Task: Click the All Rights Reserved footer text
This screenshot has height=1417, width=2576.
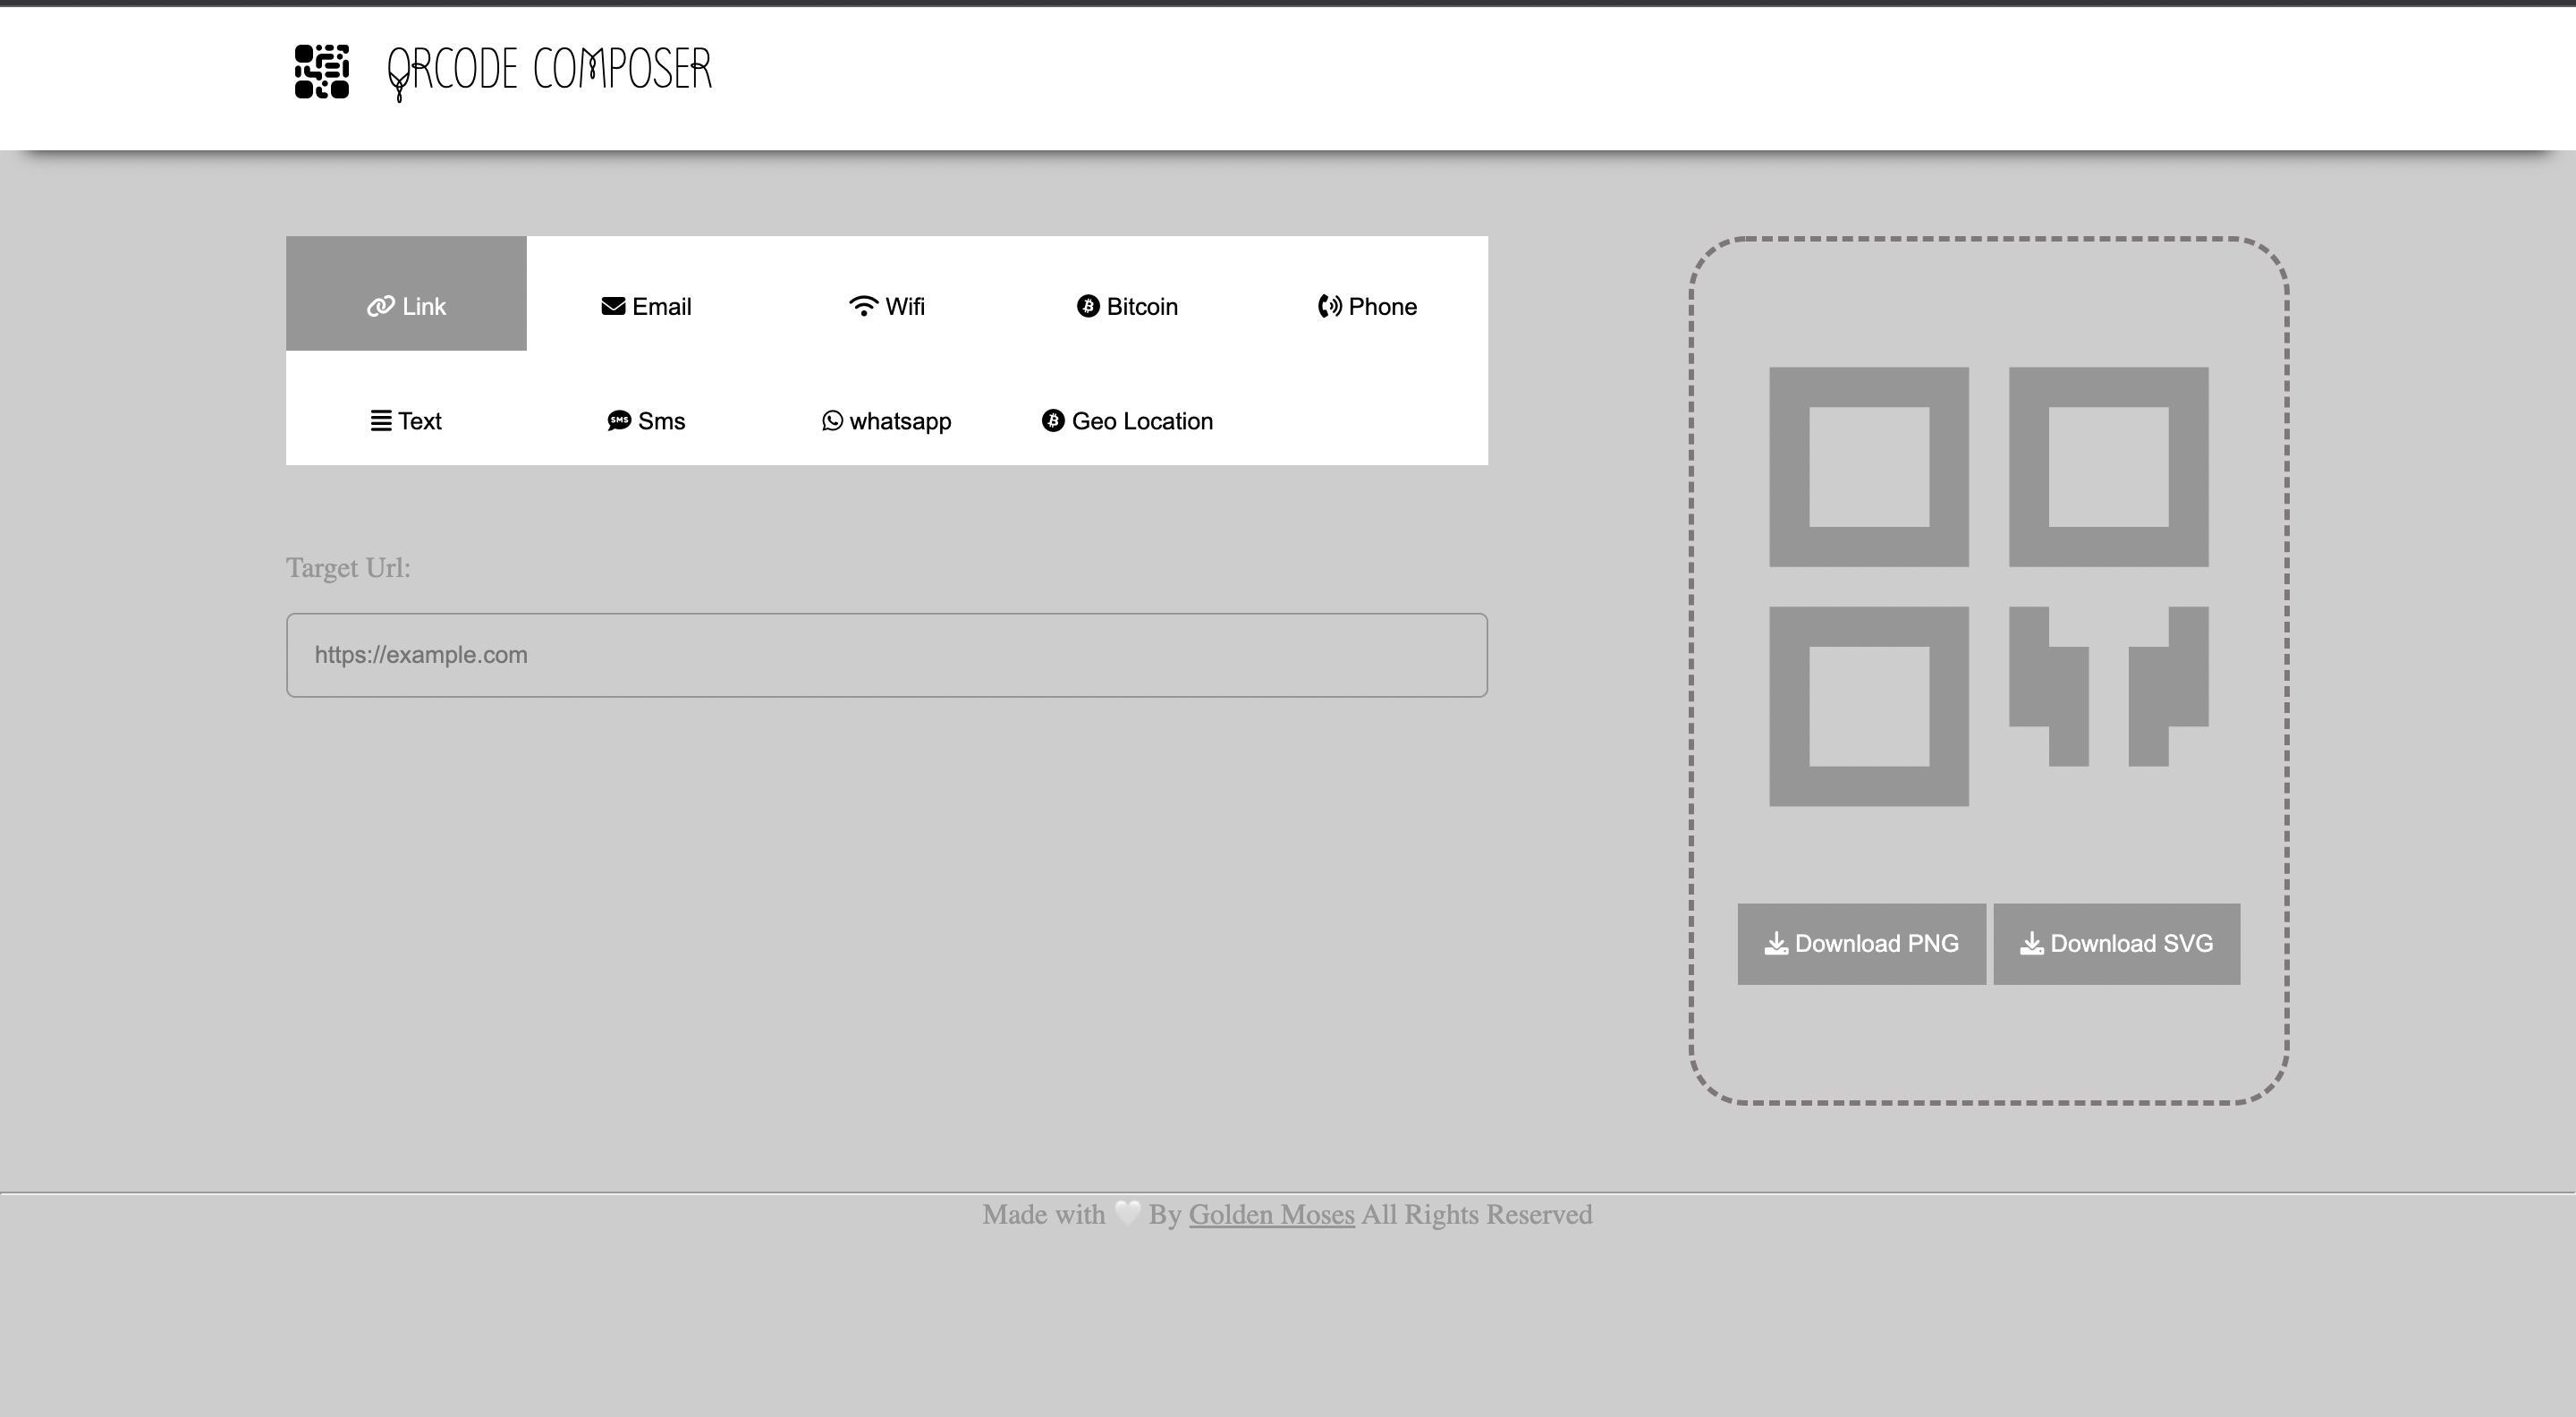Action: click(1477, 1215)
